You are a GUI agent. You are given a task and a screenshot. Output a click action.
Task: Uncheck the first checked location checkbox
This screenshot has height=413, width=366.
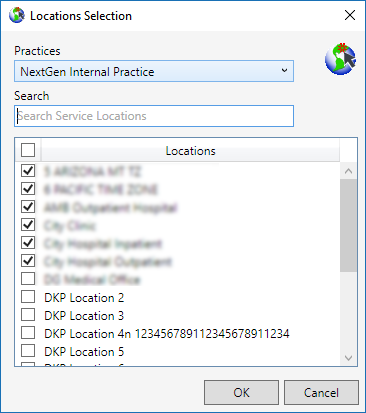28,171
